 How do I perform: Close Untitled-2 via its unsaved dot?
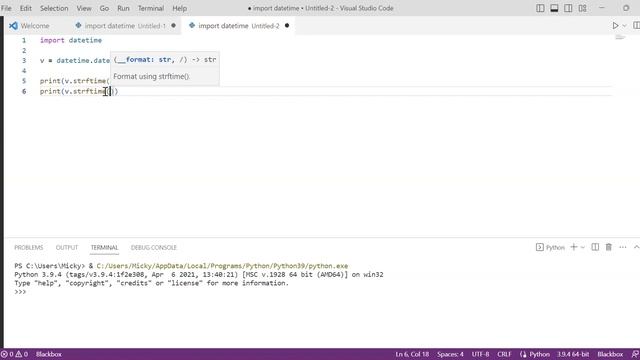287,26
